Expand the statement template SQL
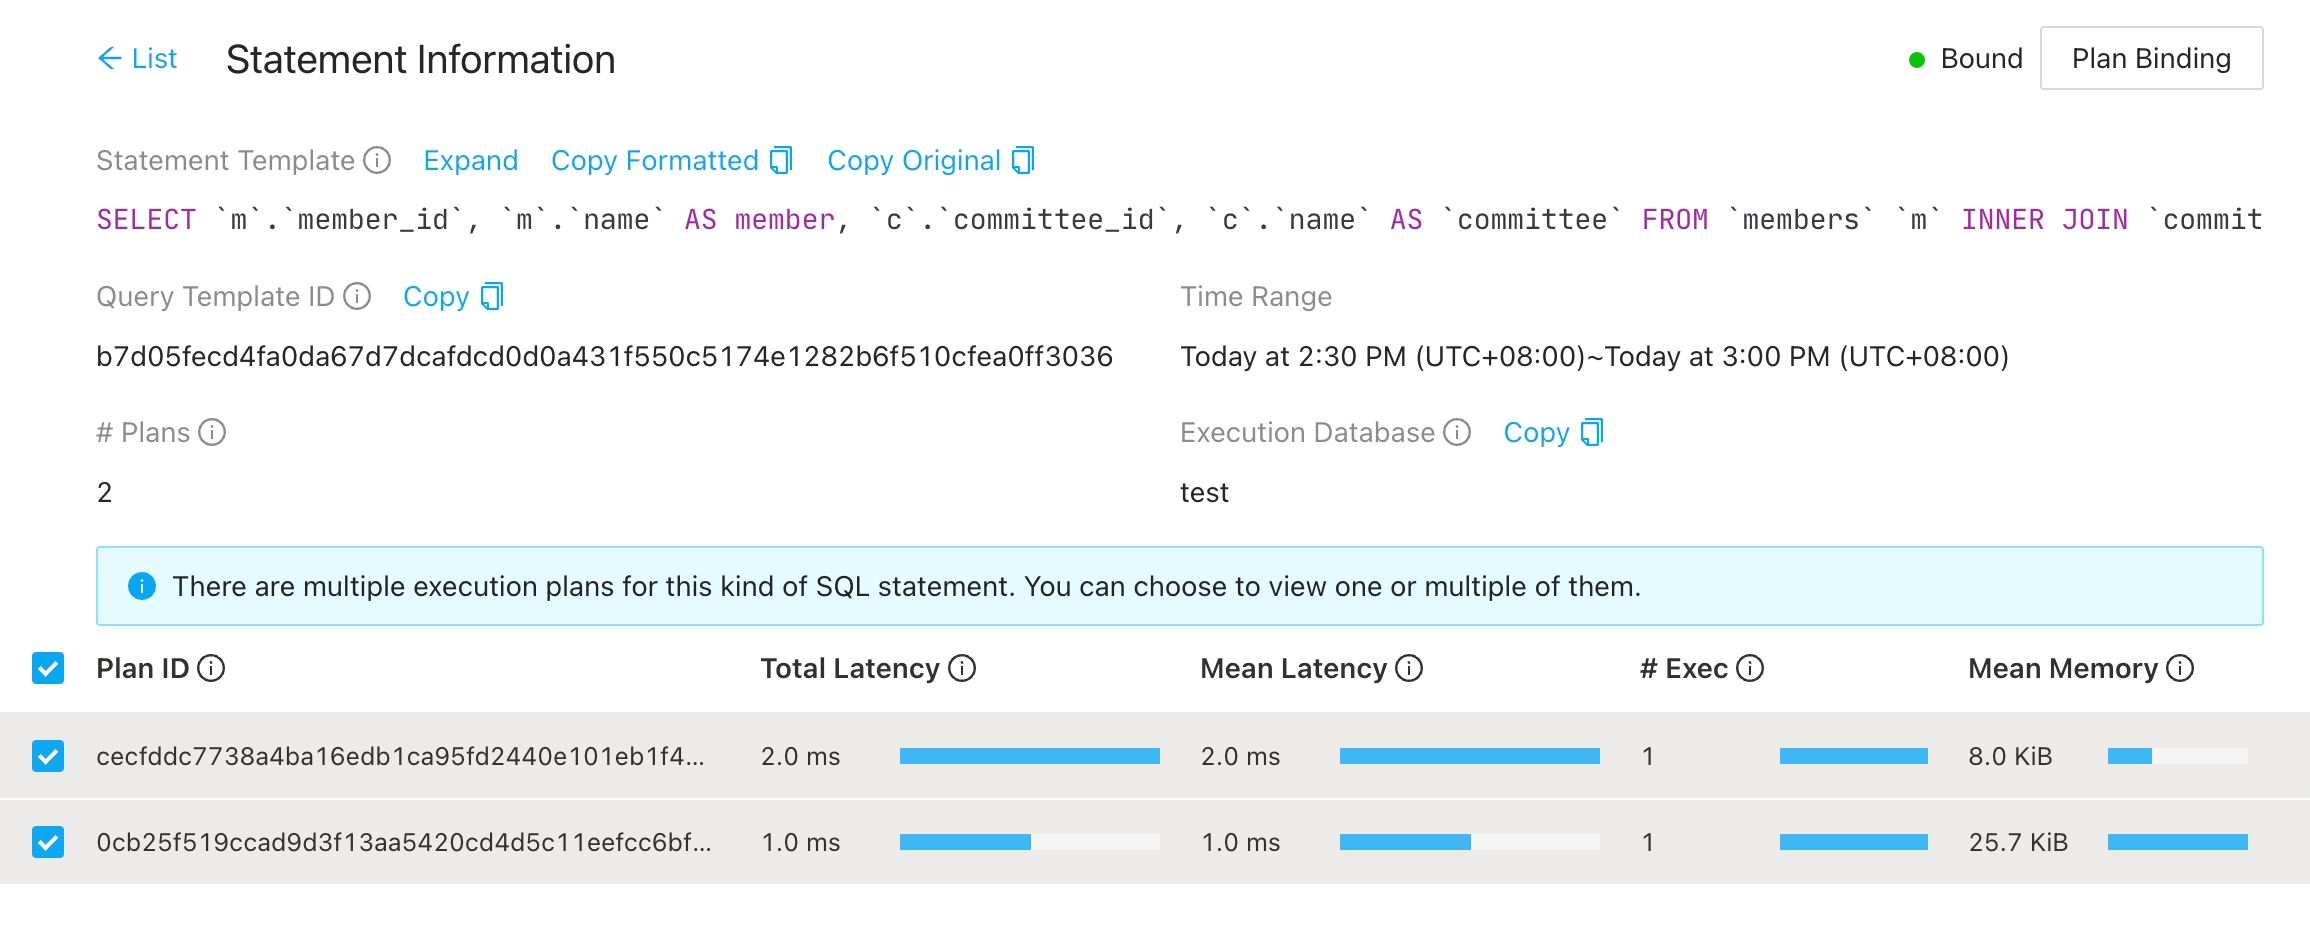Viewport: 2310px width, 946px height. tap(470, 160)
